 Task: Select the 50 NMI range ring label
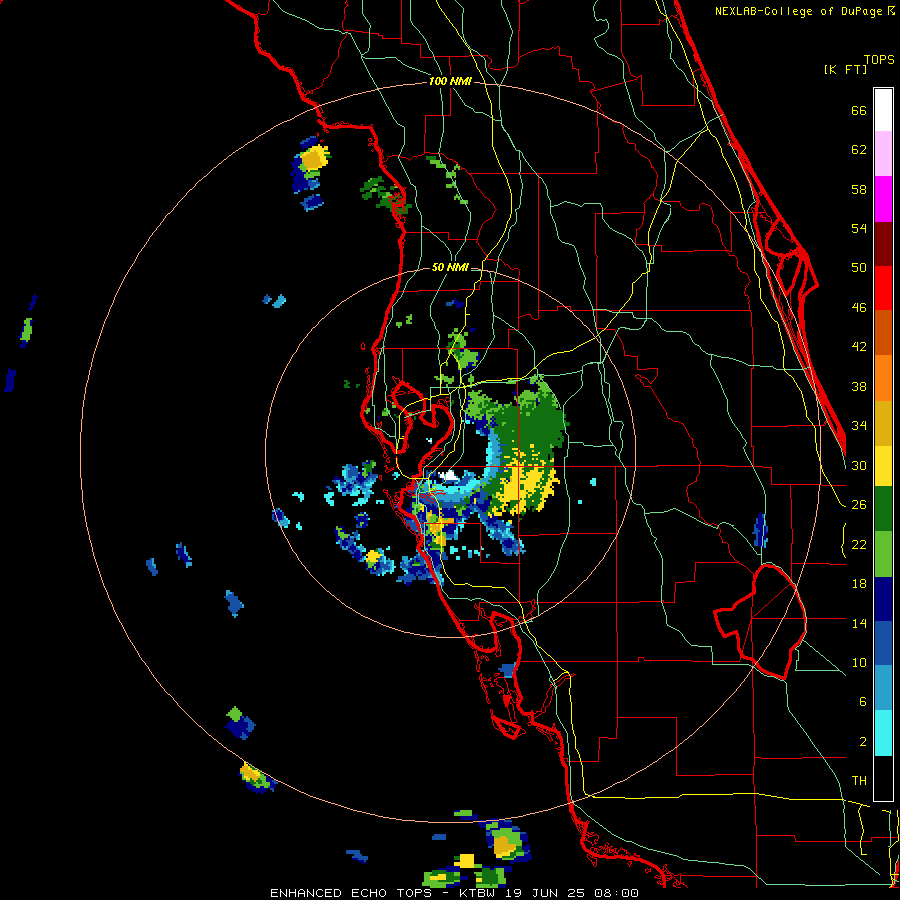(449, 267)
